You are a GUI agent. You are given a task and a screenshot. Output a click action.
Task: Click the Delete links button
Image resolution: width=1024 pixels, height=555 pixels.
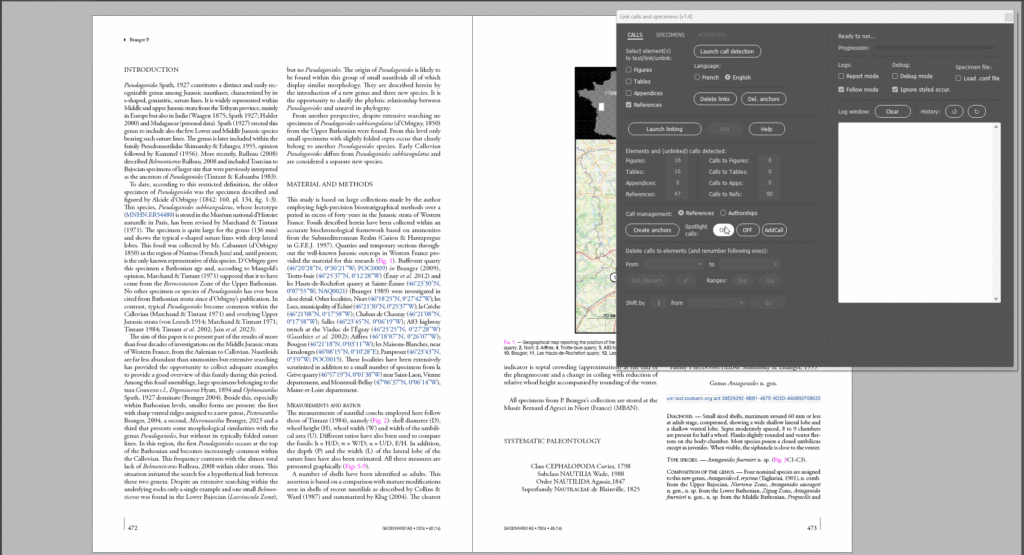(x=715, y=99)
